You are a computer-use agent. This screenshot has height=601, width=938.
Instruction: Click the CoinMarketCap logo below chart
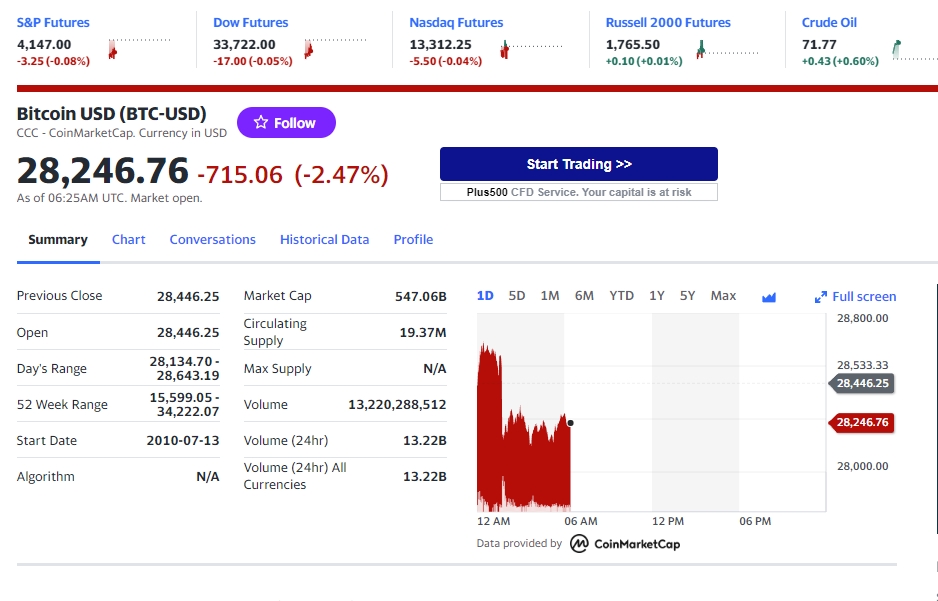pyautogui.click(x=625, y=544)
